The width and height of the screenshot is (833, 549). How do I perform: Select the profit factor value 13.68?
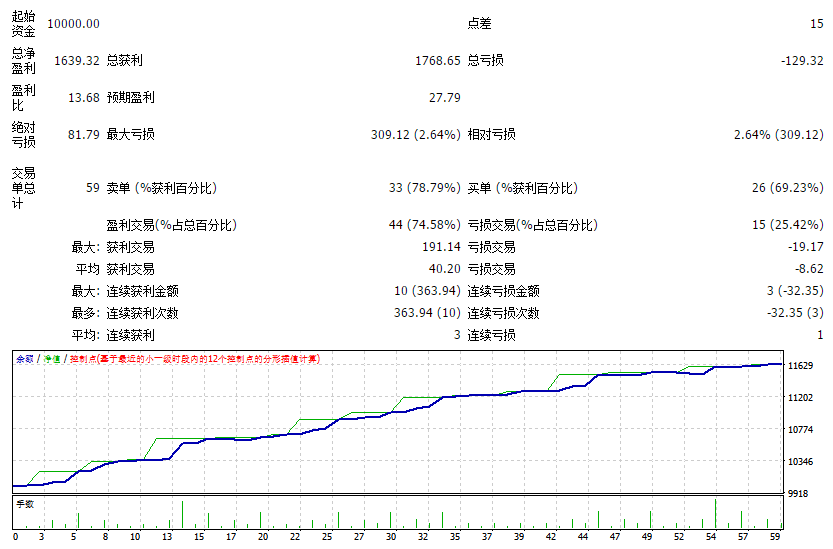(x=84, y=98)
